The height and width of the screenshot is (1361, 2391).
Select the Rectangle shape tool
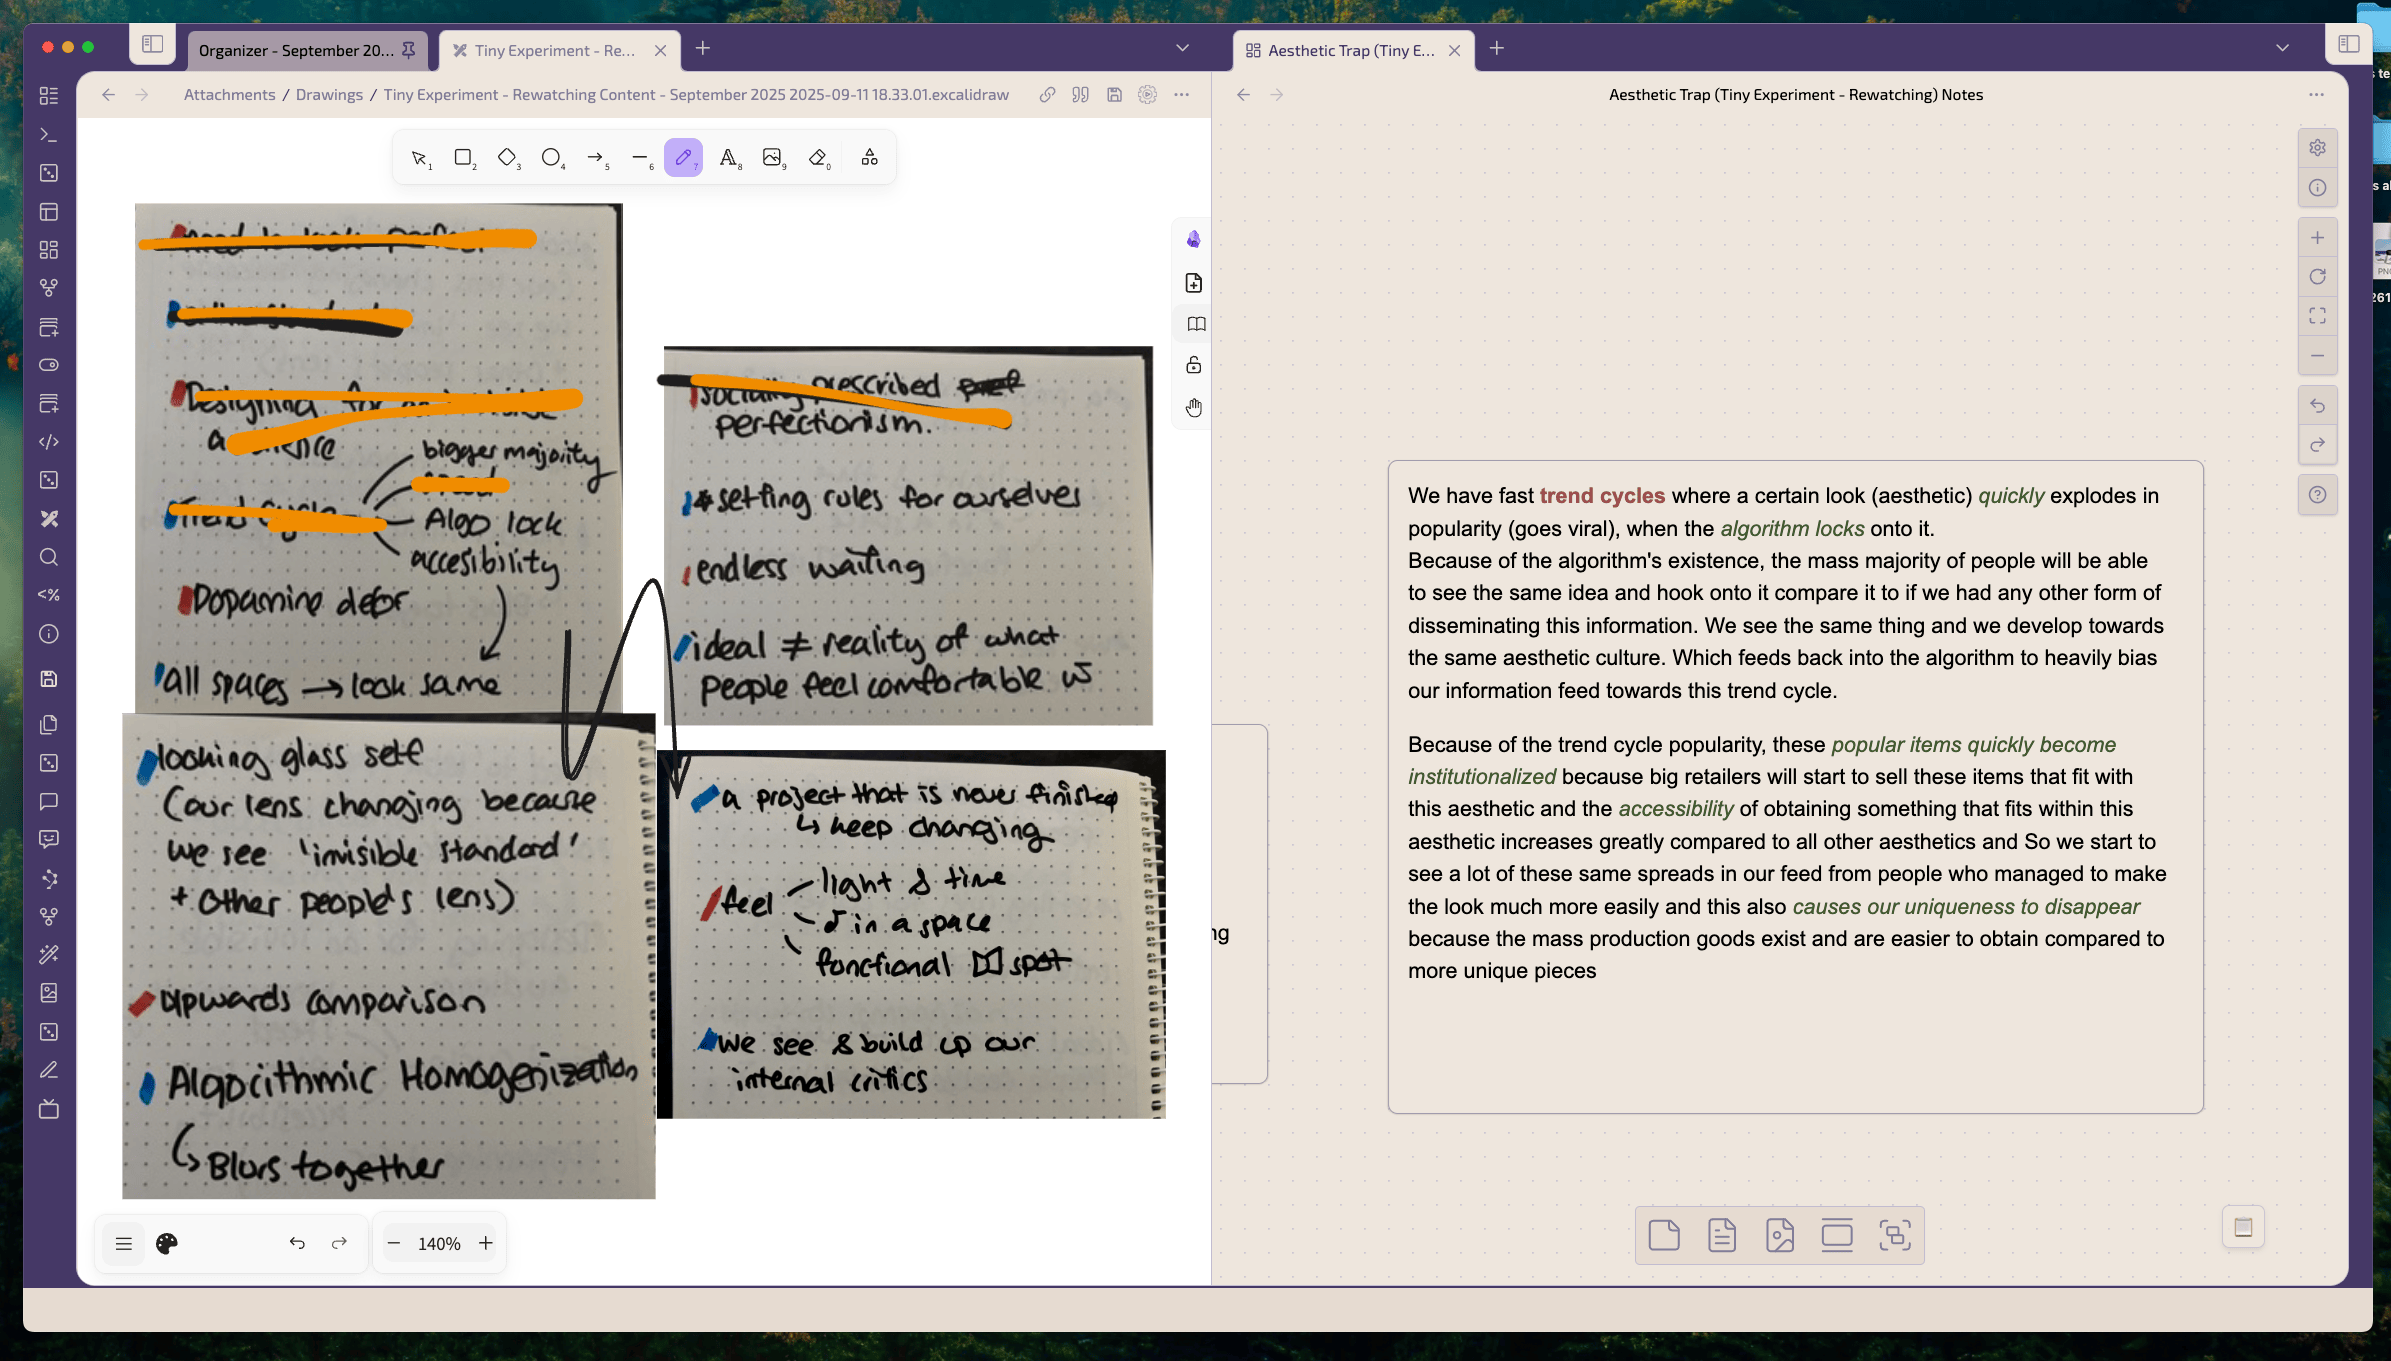tap(463, 157)
